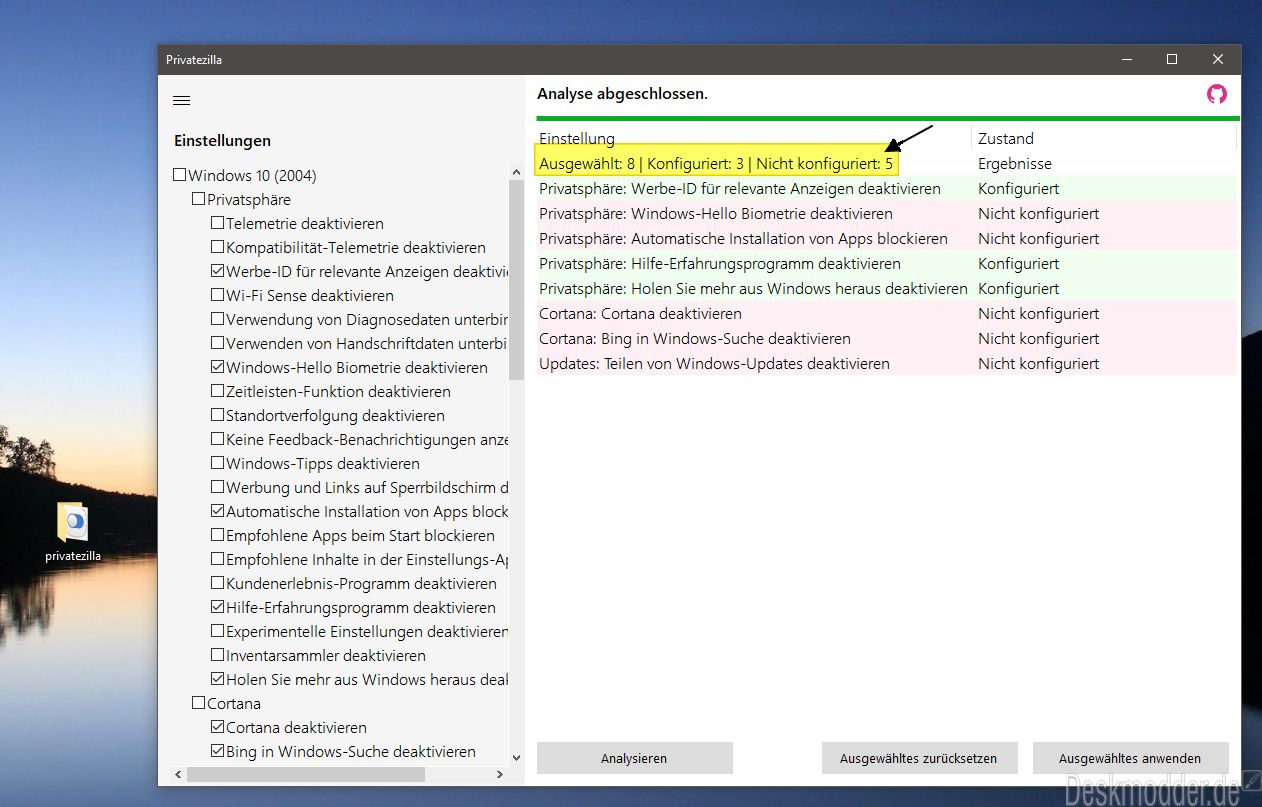Enable Zeitleisten-Funktion deaktivieren checkbox
This screenshot has height=807, width=1262.
[x=218, y=391]
